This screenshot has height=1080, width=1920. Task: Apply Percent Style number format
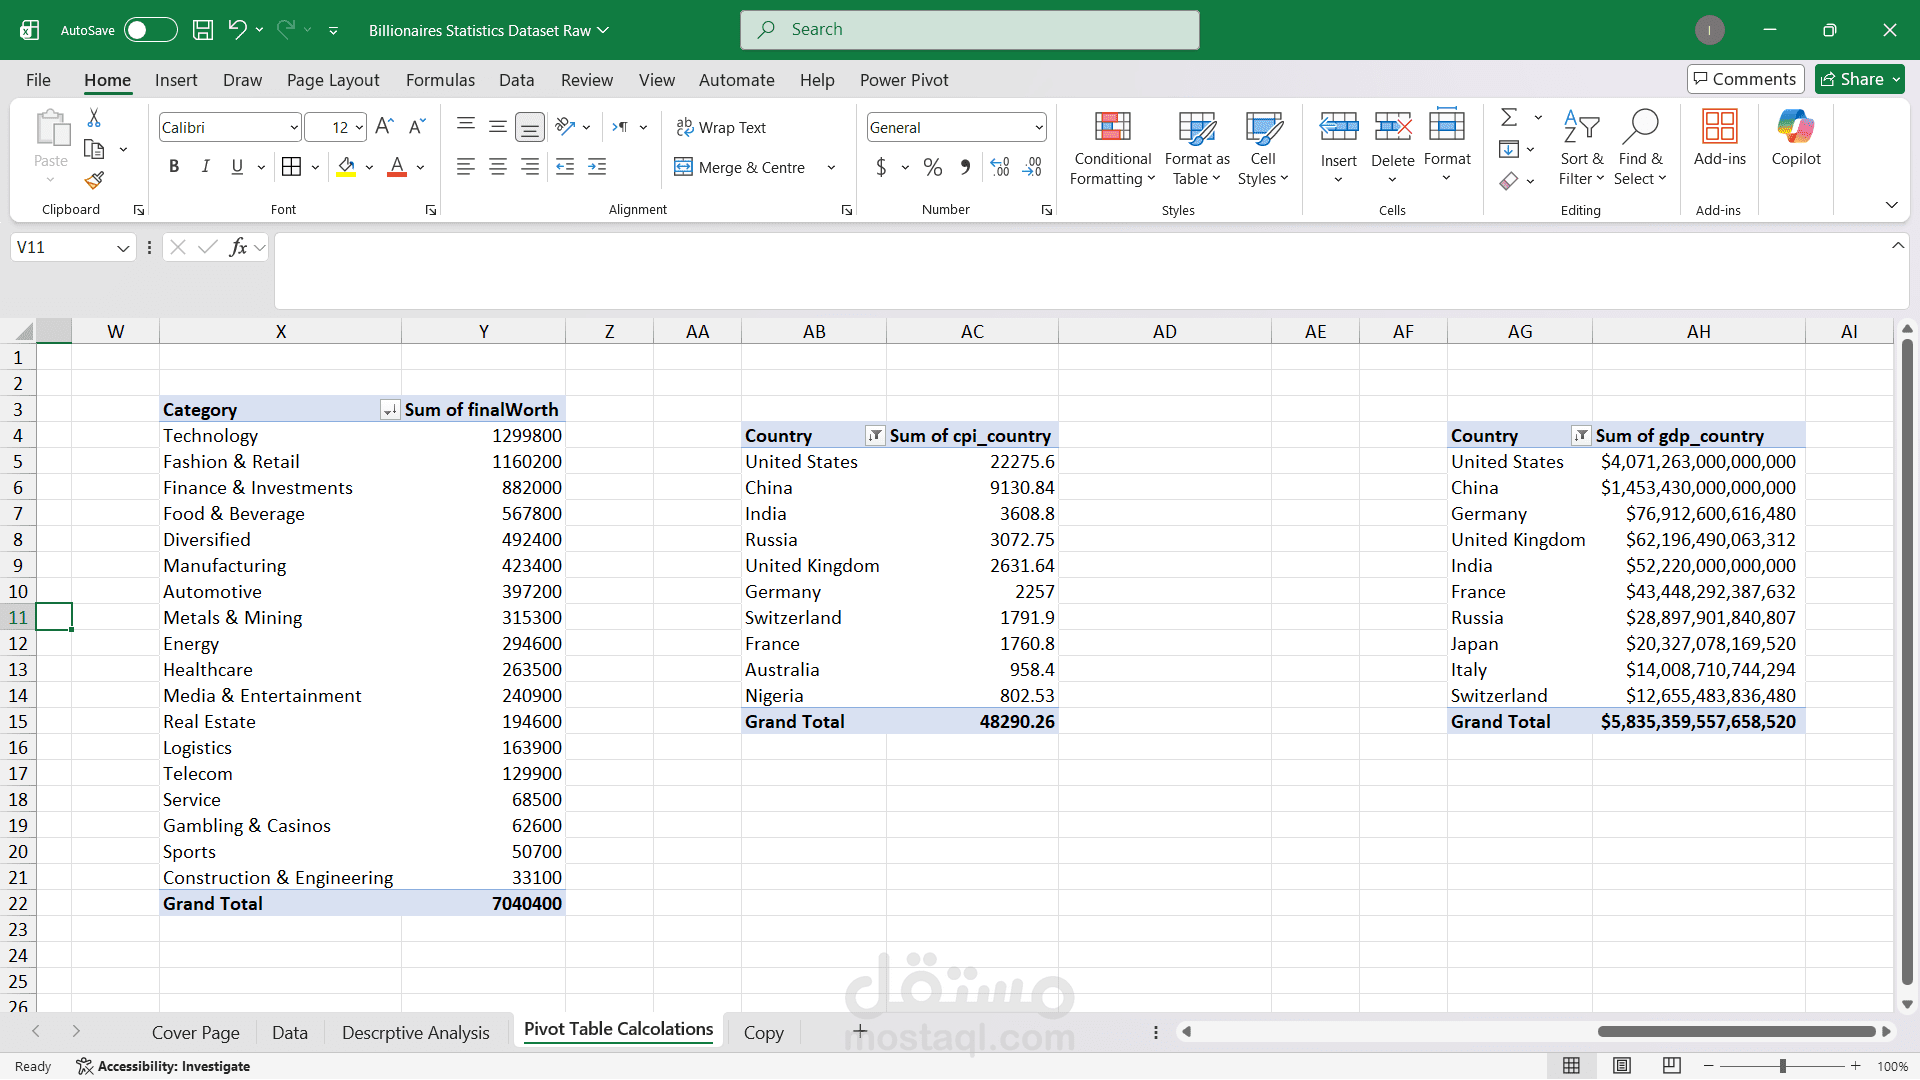932,167
